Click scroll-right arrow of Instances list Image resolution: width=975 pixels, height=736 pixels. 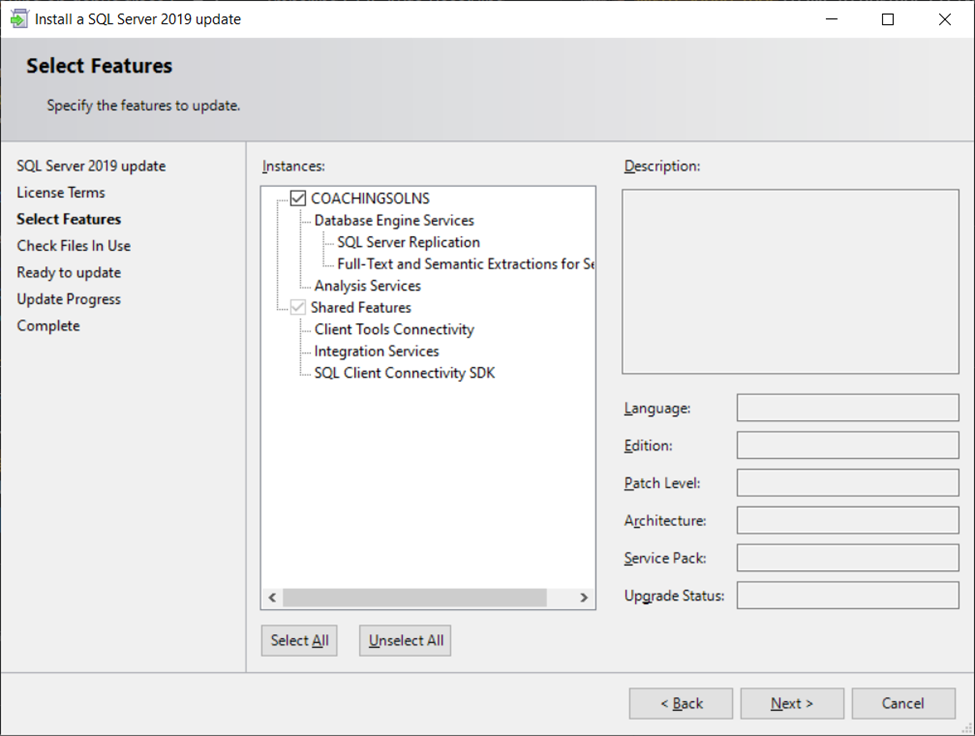tap(584, 597)
